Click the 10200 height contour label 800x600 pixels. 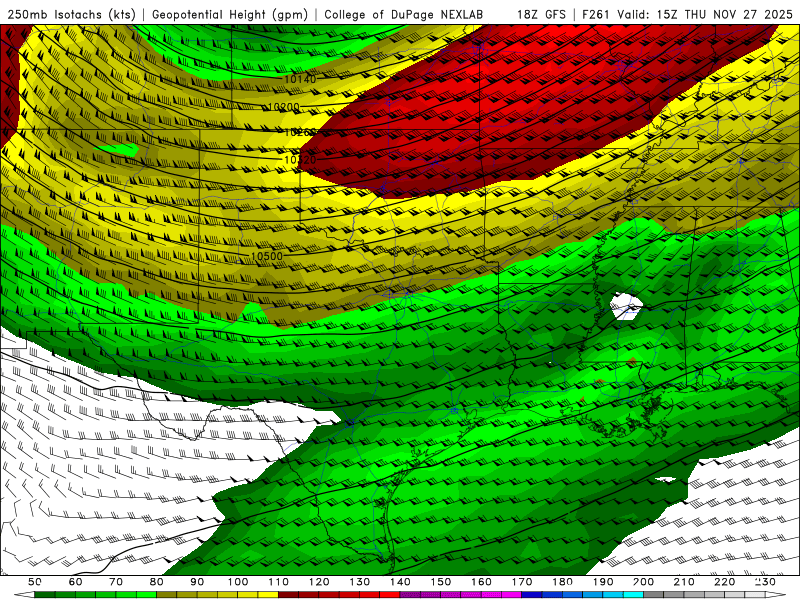click(284, 107)
